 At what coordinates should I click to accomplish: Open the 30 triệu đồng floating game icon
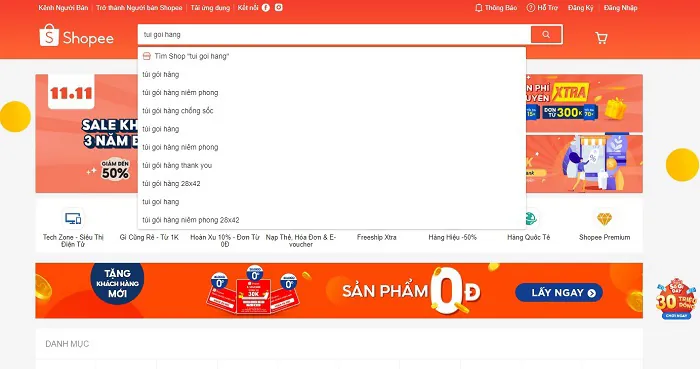pyautogui.click(x=676, y=299)
